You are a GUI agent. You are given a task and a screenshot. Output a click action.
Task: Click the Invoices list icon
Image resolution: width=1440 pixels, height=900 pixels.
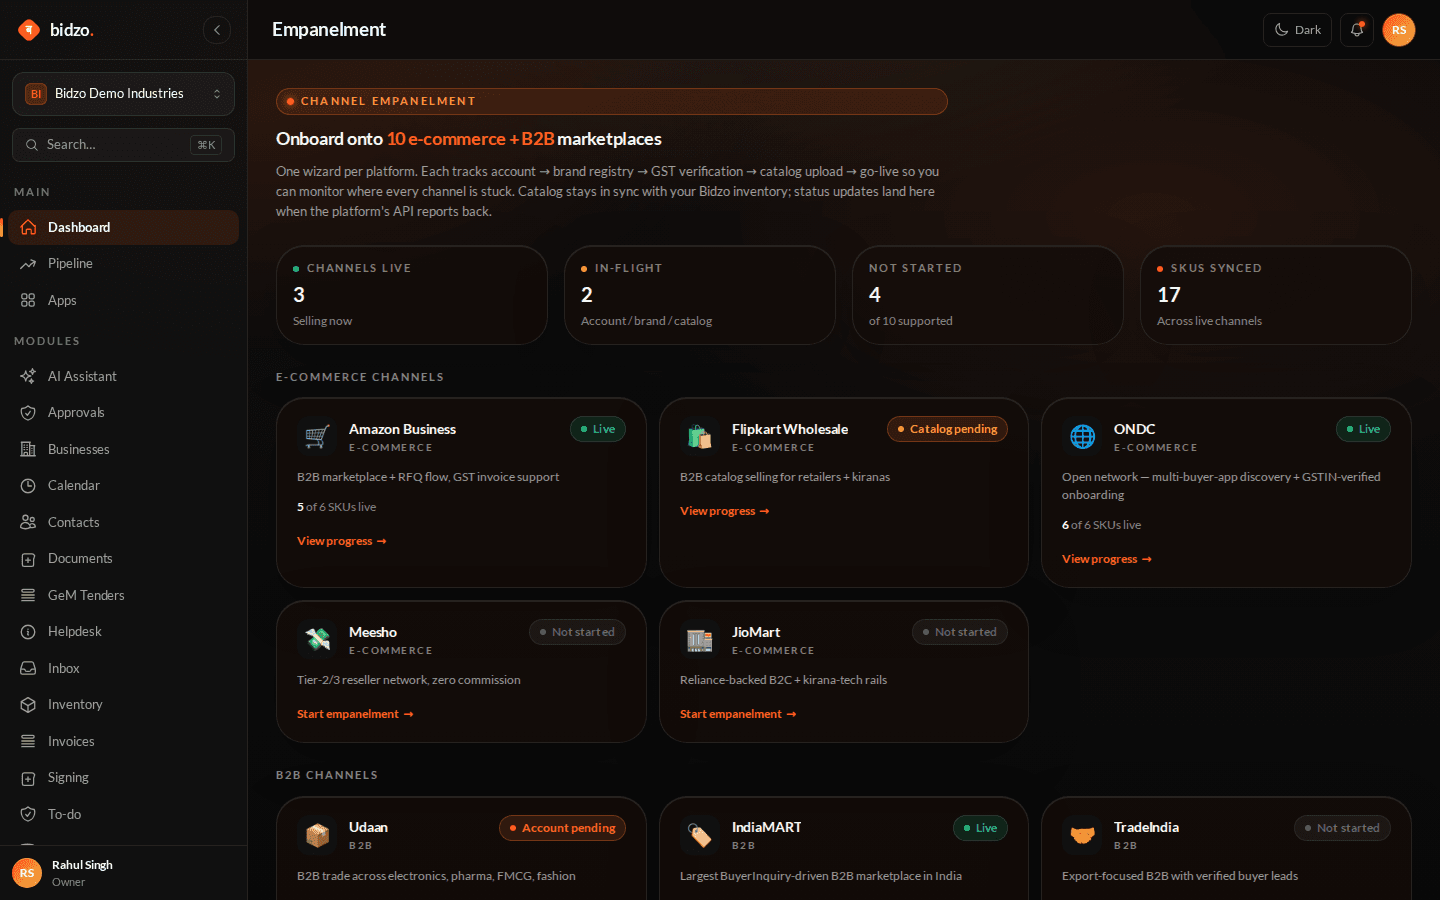point(28,741)
